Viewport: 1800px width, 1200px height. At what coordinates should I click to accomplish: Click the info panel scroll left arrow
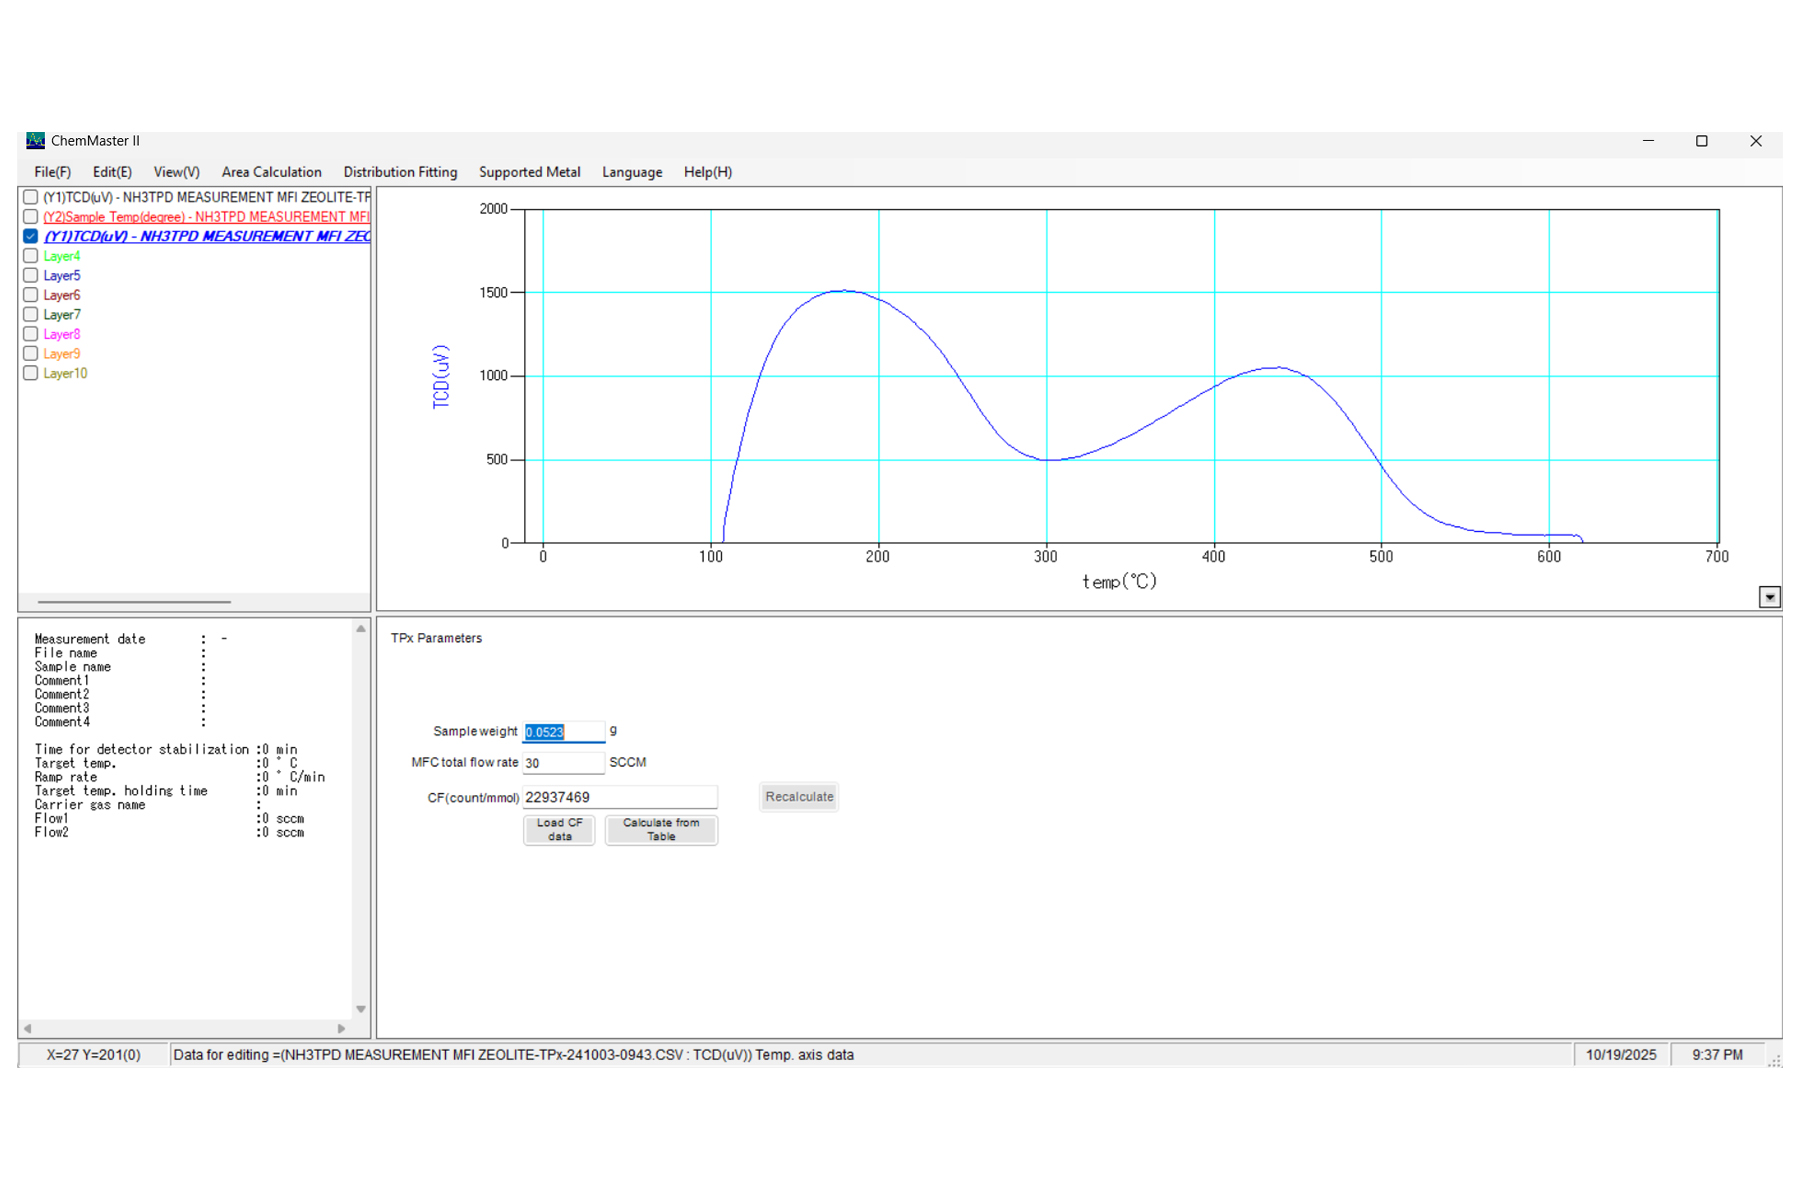[x=28, y=1028]
